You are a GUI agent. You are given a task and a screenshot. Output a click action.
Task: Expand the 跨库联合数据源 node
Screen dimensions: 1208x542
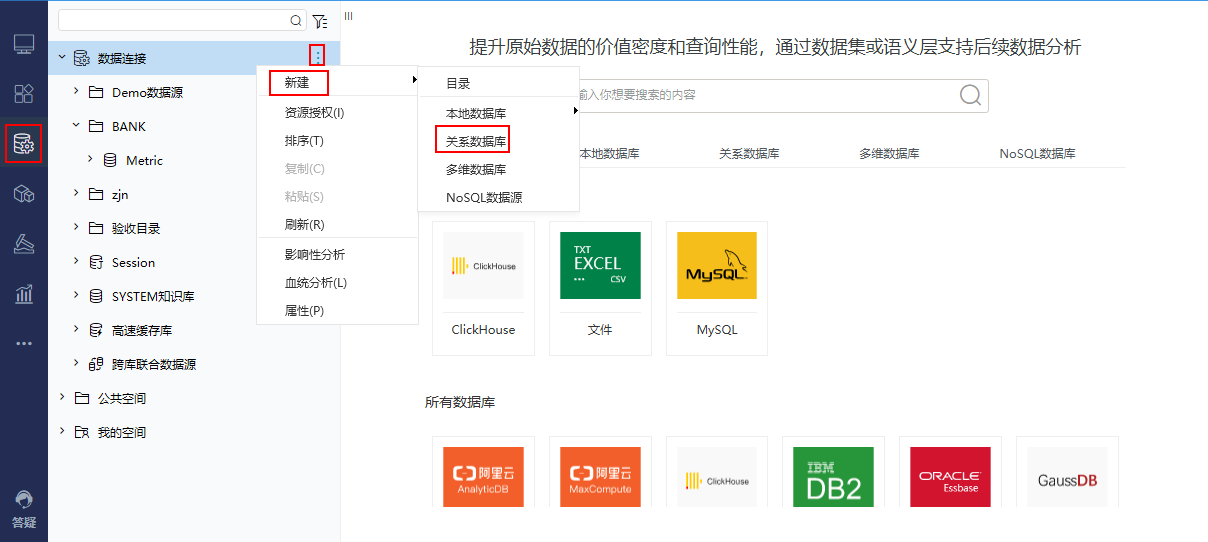coord(76,363)
